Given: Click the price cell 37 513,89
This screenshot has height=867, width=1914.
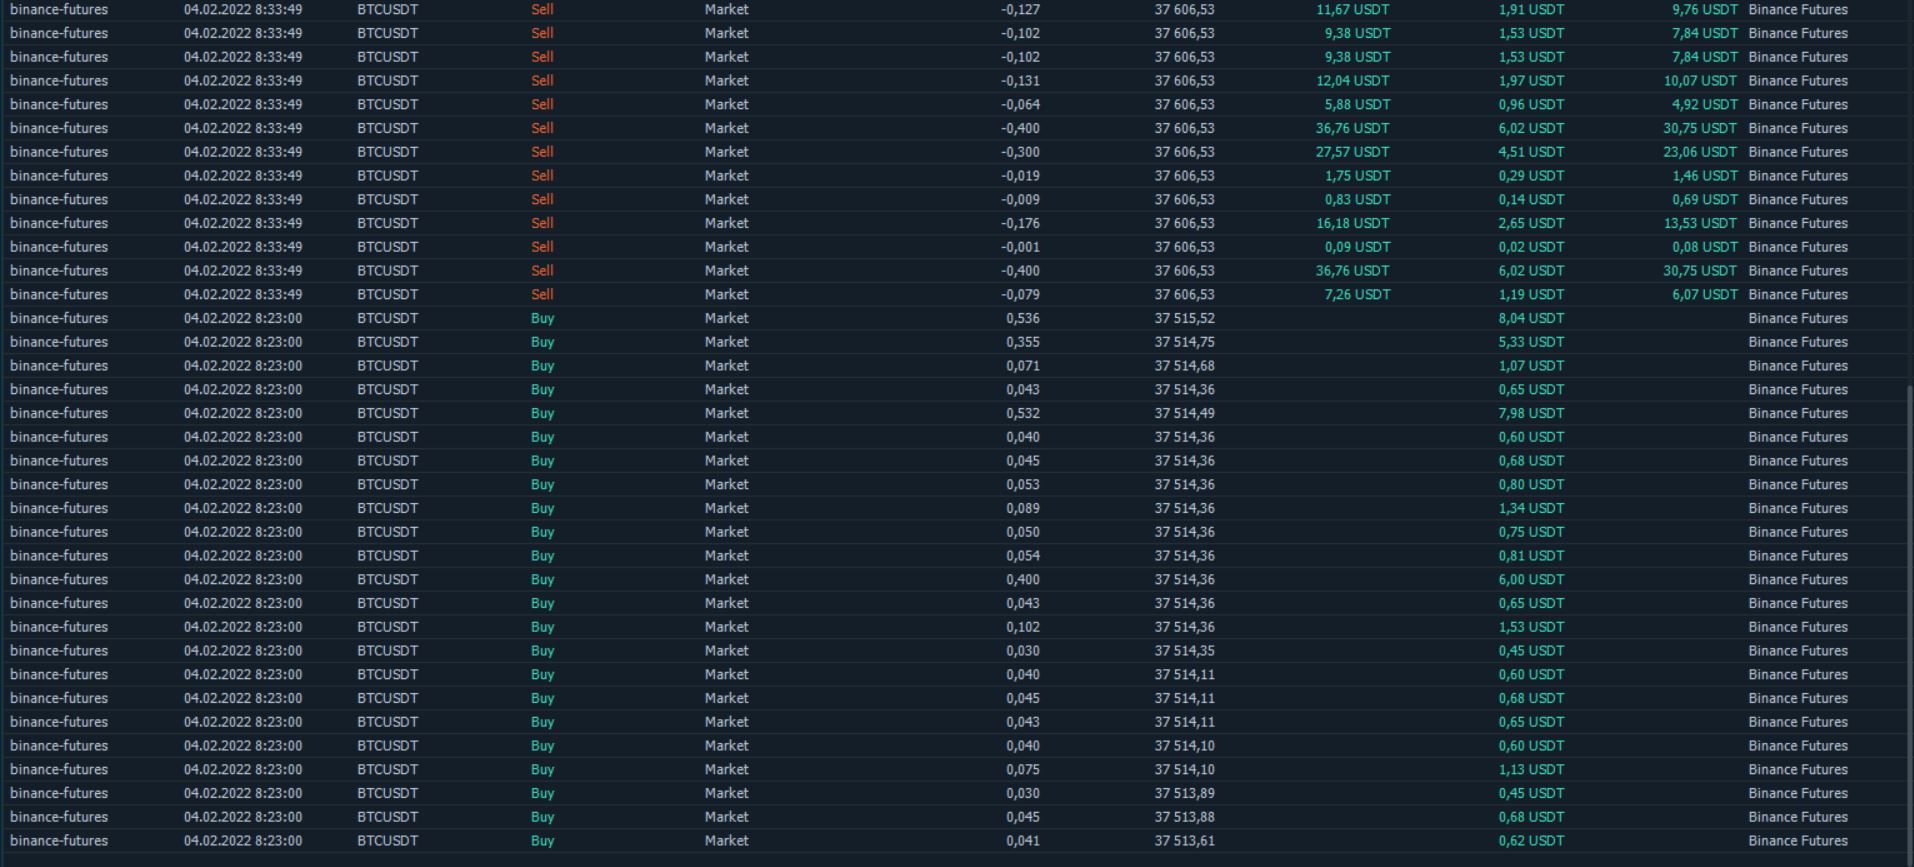Looking at the screenshot, I should pyautogui.click(x=1184, y=794).
